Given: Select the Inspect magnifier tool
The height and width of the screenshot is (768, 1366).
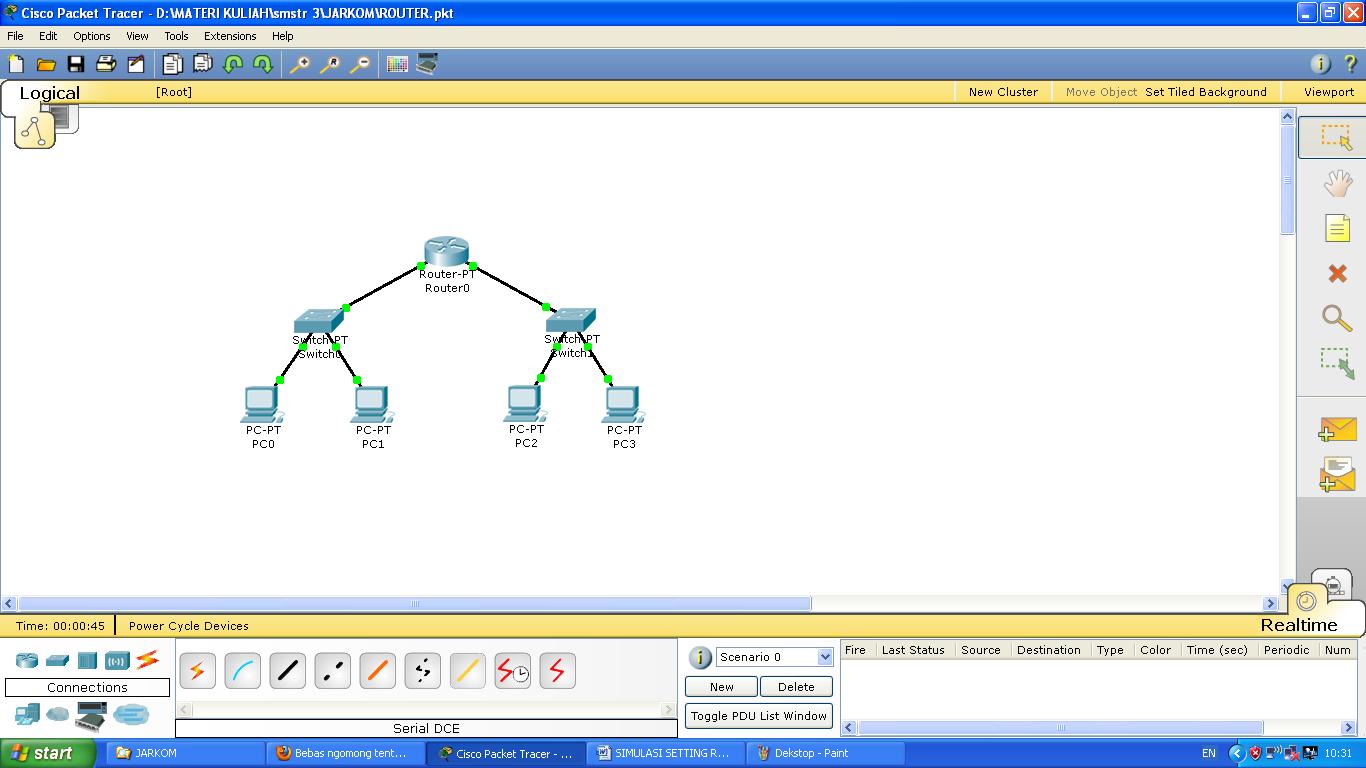Looking at the screenshot, I should (x=1337, y=320).
